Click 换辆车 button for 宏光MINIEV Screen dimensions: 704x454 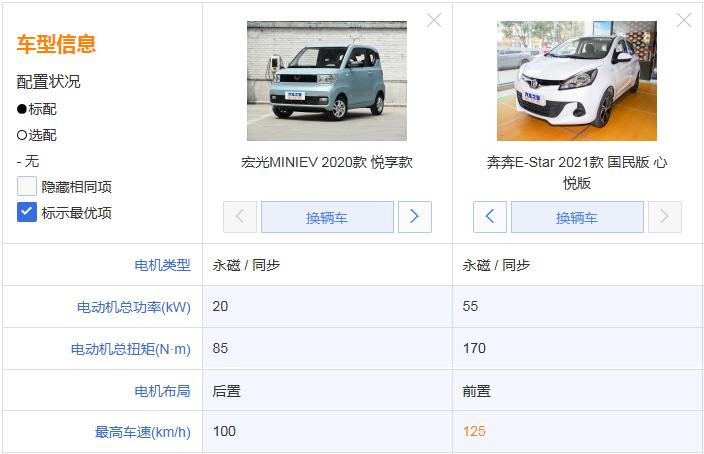coord(327,217)
